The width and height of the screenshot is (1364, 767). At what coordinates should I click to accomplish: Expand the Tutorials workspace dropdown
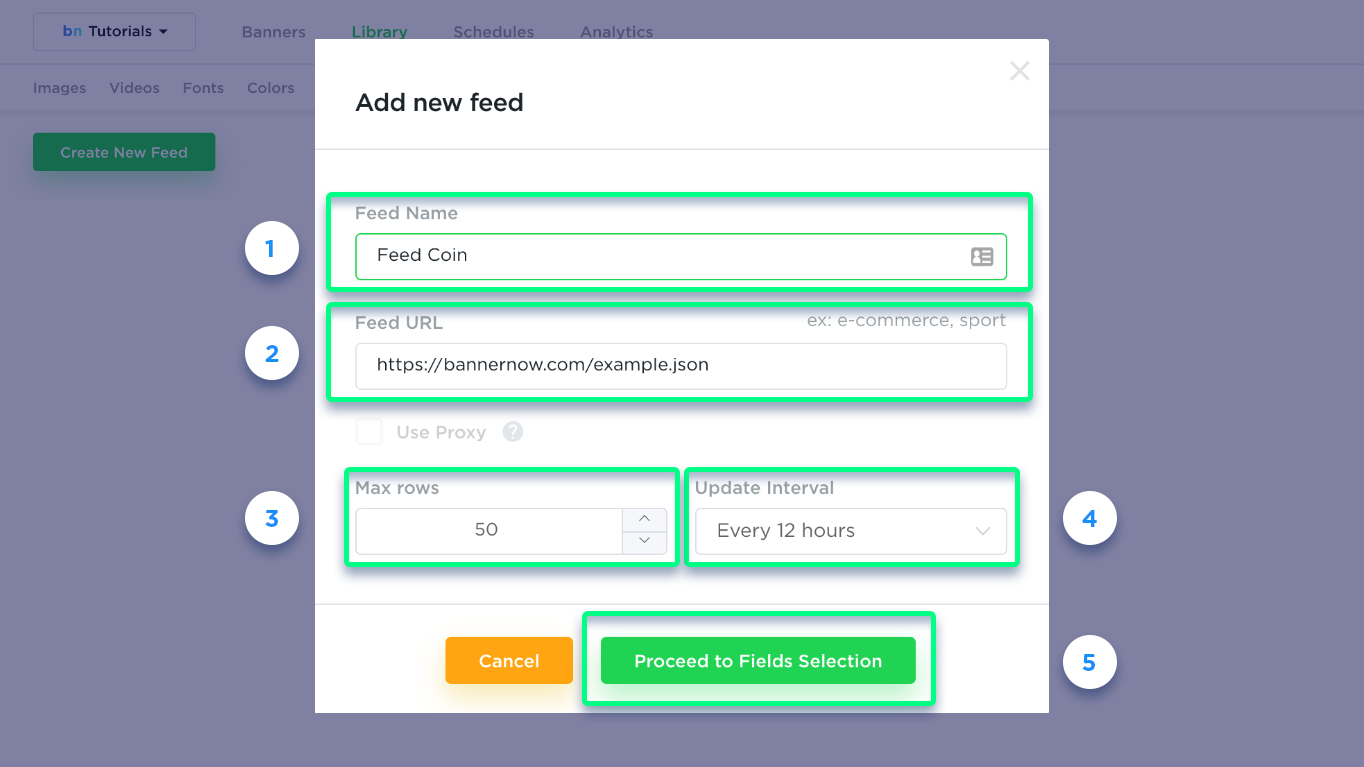point(114,32)
